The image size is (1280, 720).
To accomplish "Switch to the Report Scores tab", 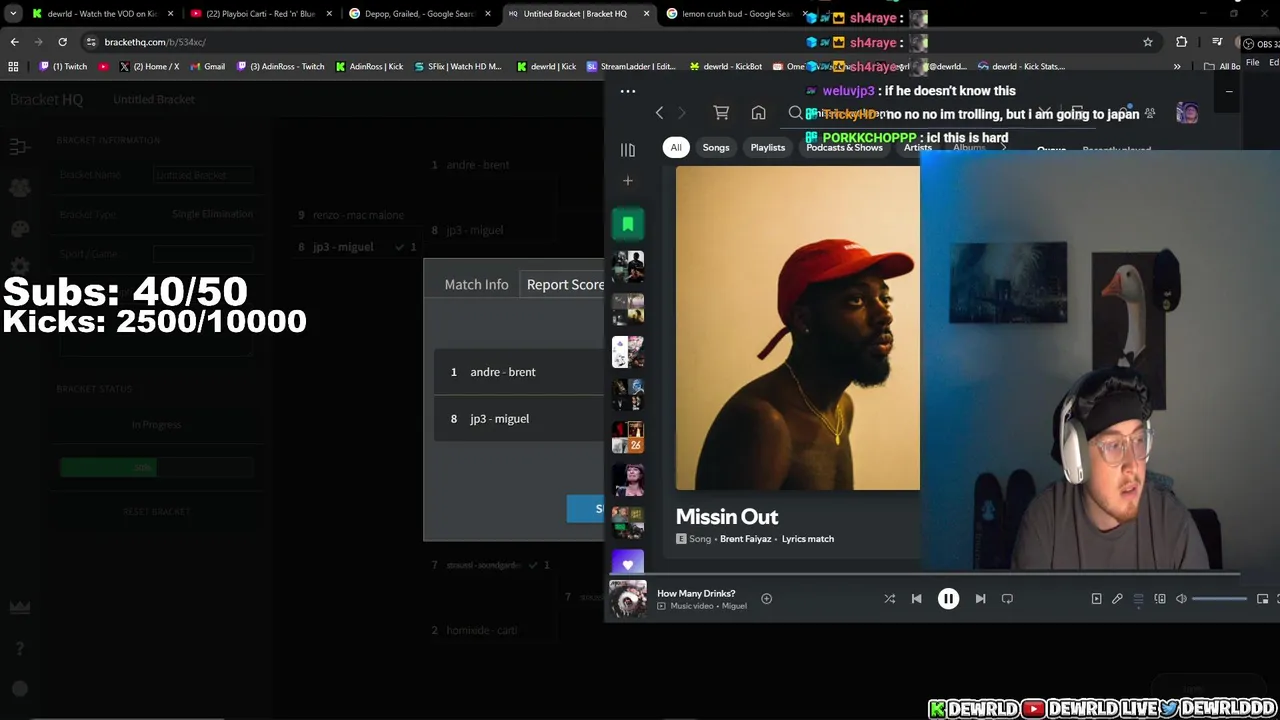I will pyautogui.click(x=565, y=285).
